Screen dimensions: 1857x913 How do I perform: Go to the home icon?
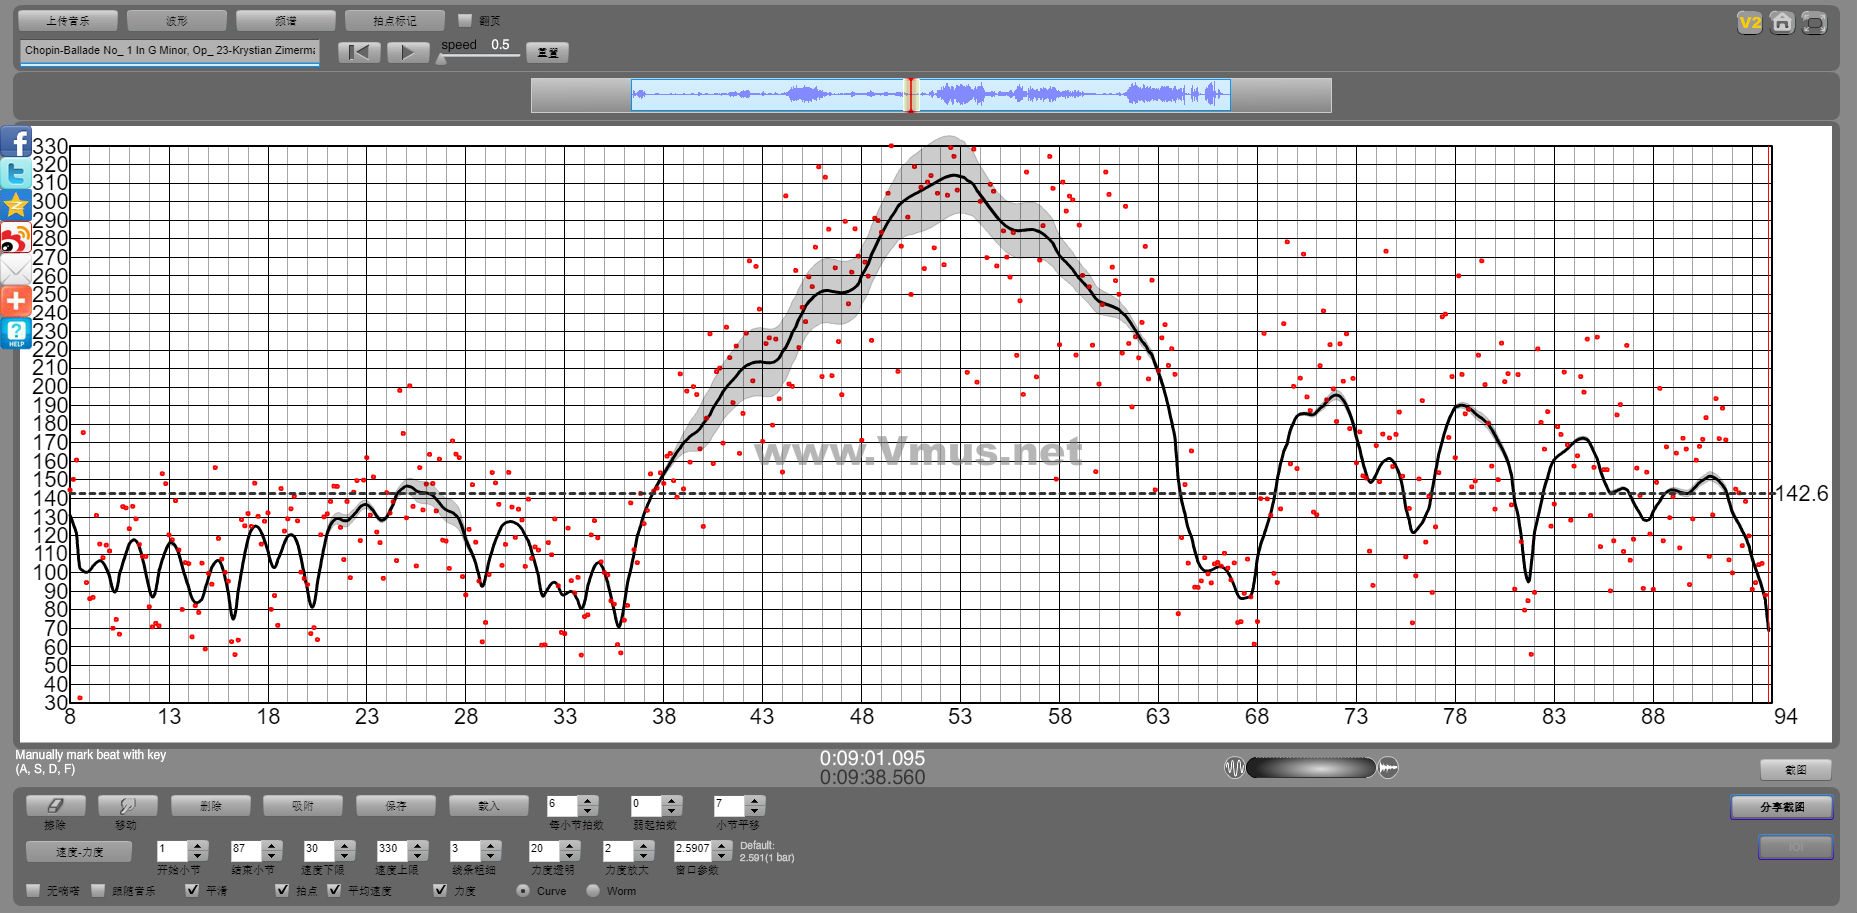click(1781, 23)
